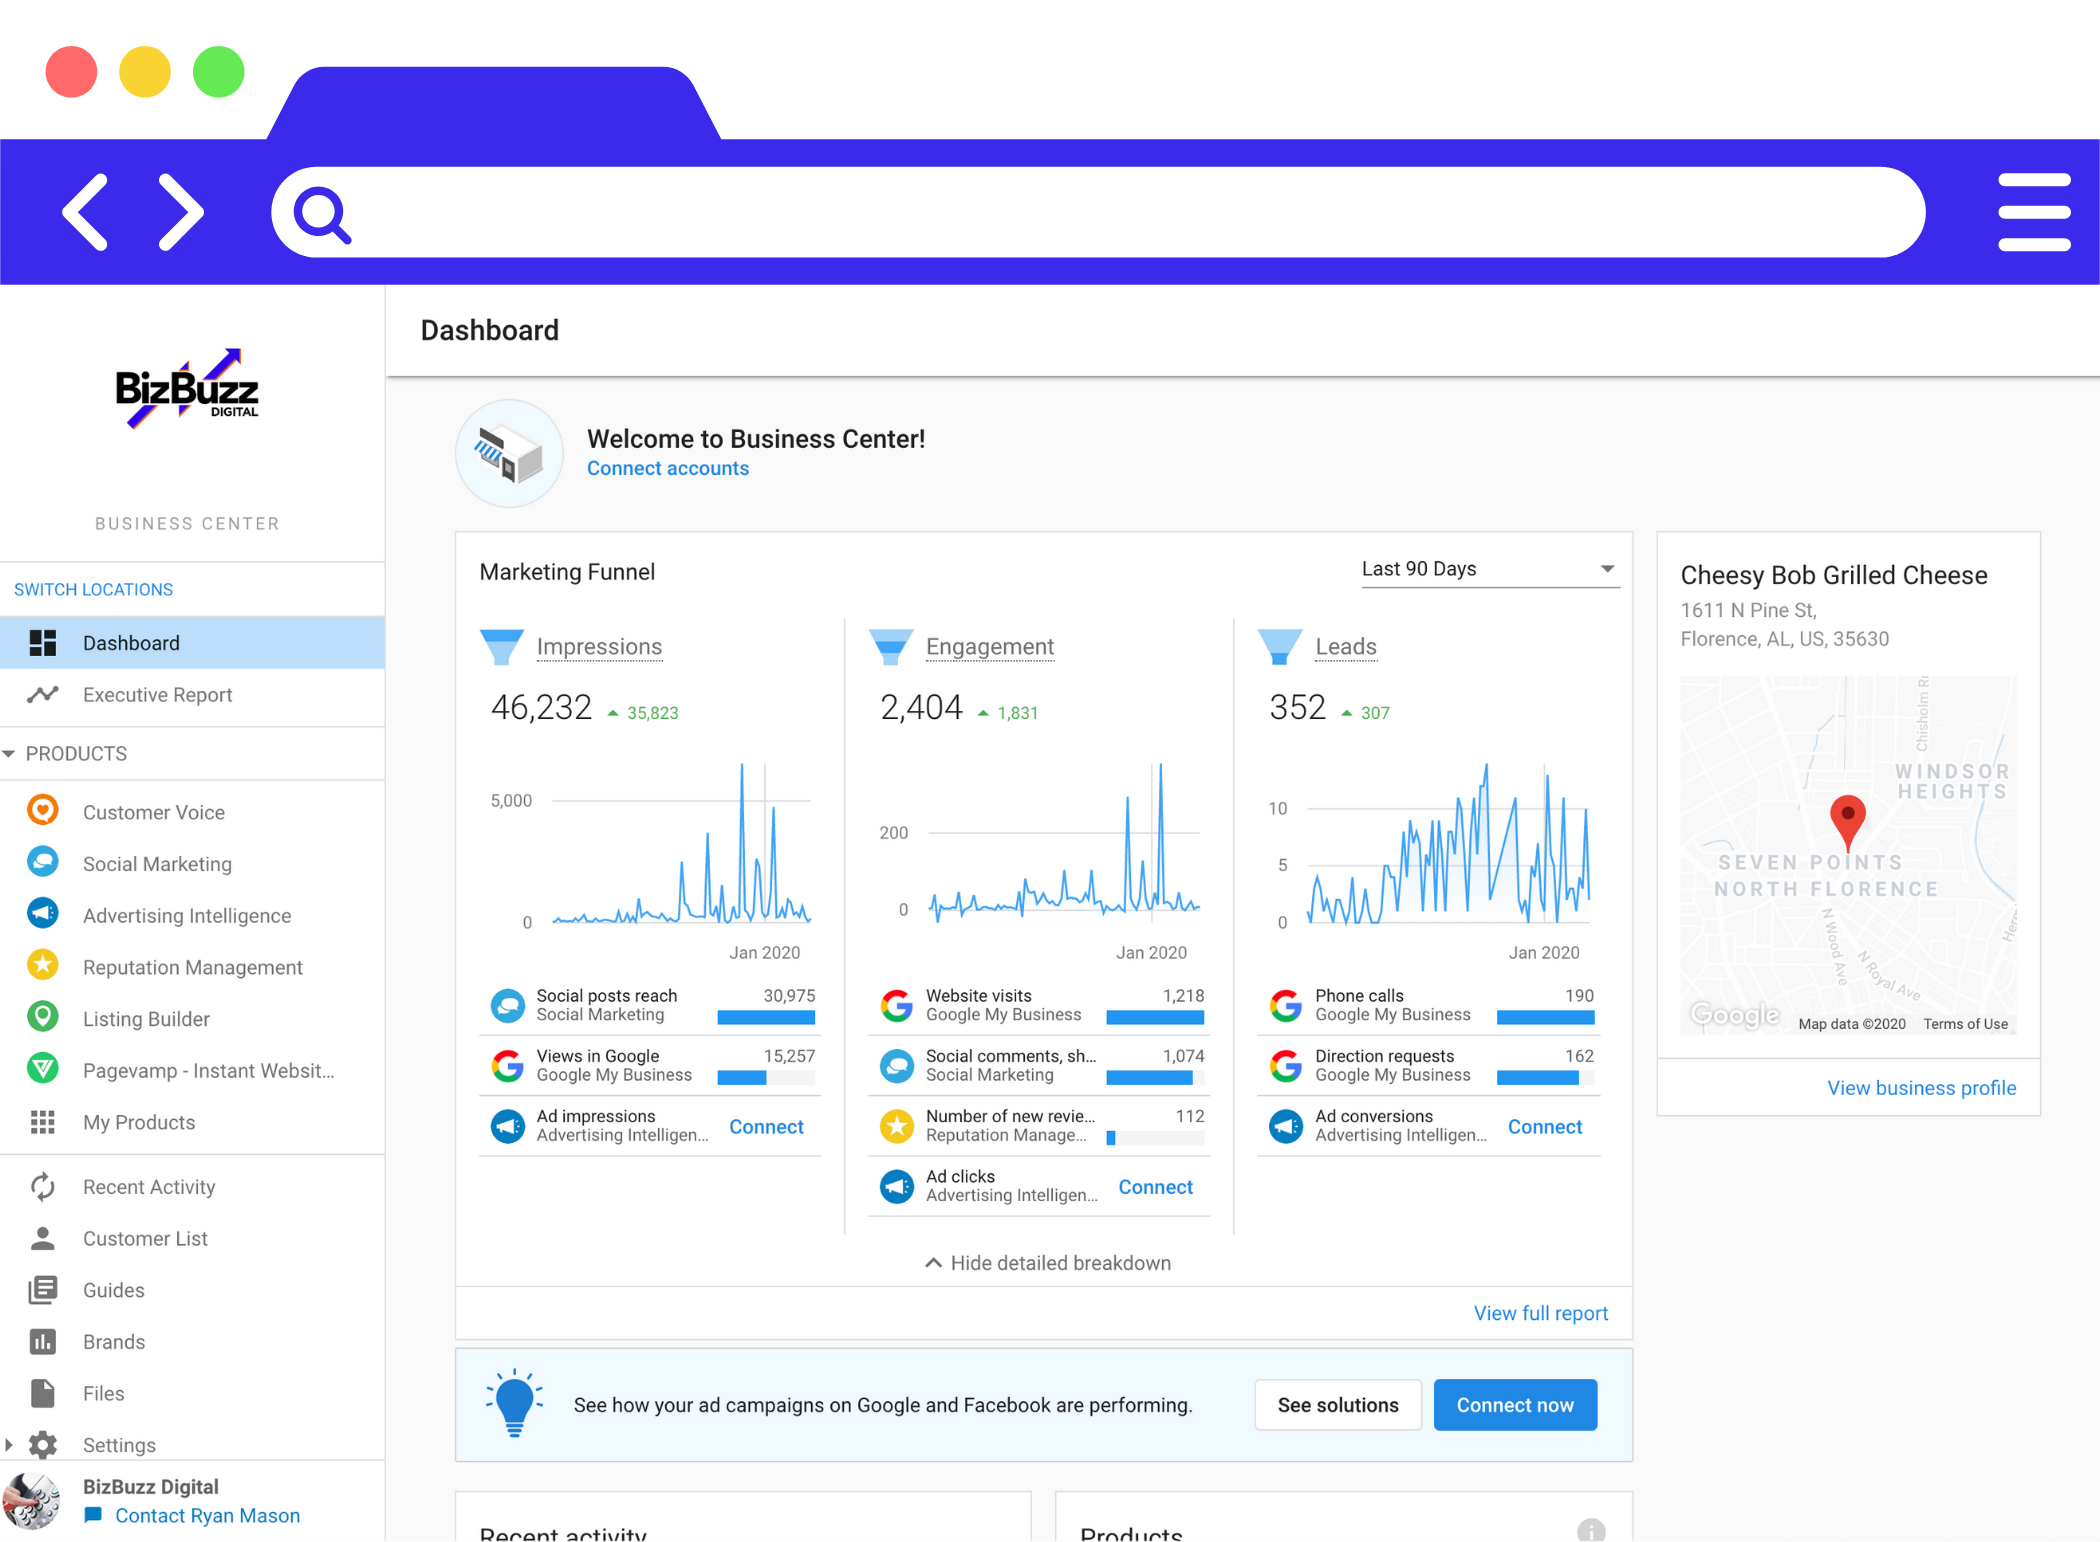Screen dimensions: 2100x1542
Task: Click the Website visits row
Action: click(x=1039, y=1005)
